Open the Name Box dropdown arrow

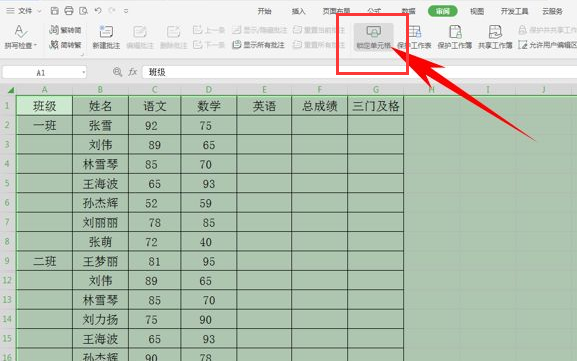pos(84,72)
